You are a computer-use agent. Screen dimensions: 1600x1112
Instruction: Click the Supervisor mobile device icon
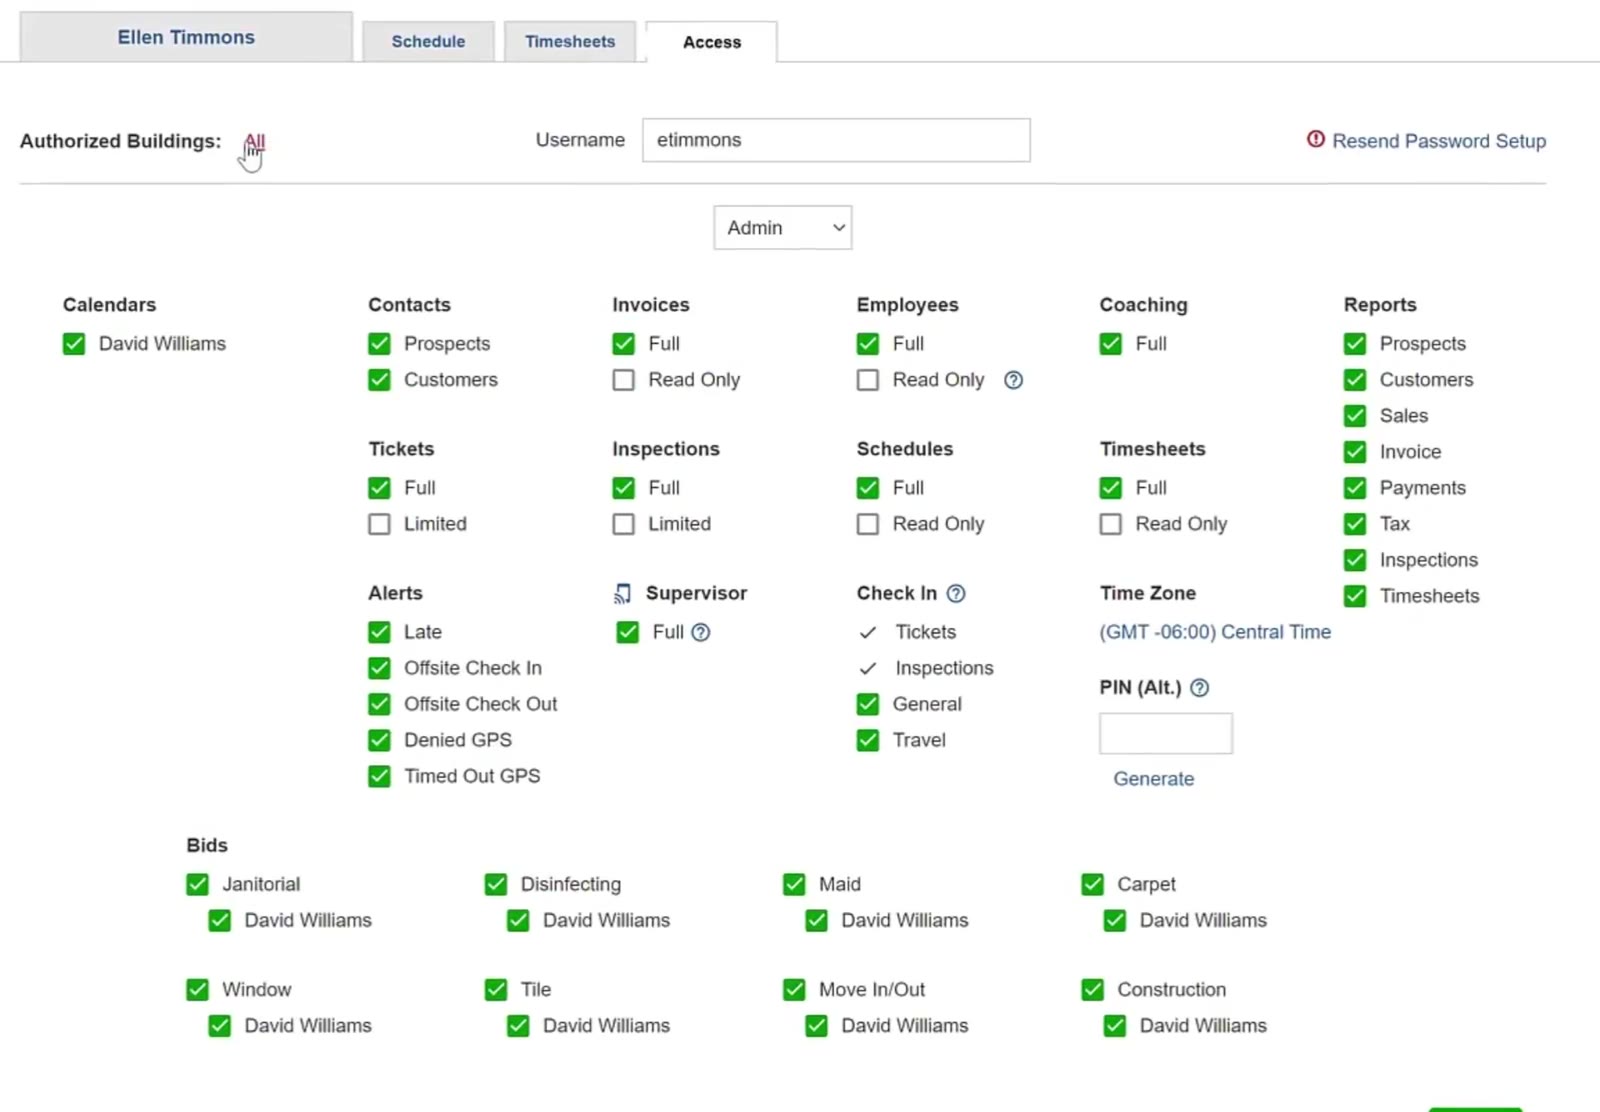(622, 594)
